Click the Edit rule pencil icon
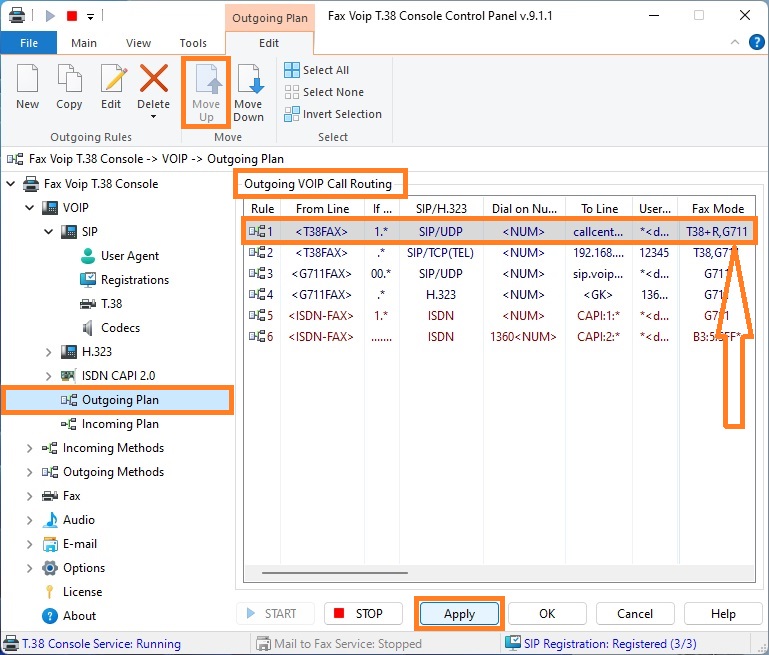Viewport: 769px width, 655px height. (x=113, y=78)
